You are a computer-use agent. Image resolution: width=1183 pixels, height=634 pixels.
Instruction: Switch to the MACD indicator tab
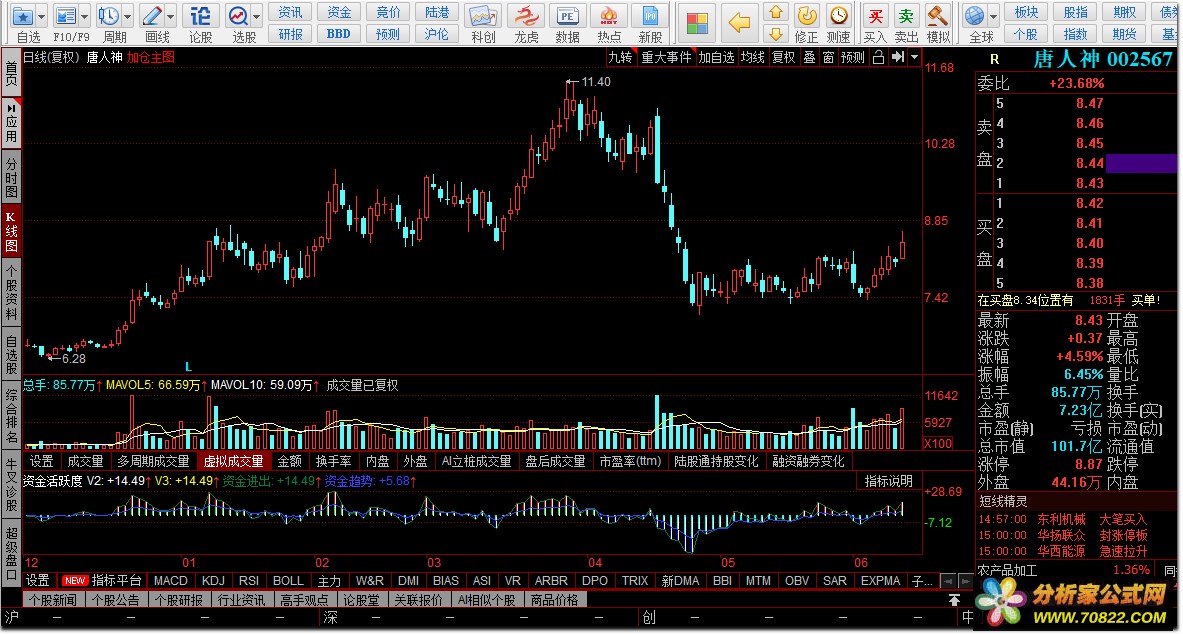point(171,581)
